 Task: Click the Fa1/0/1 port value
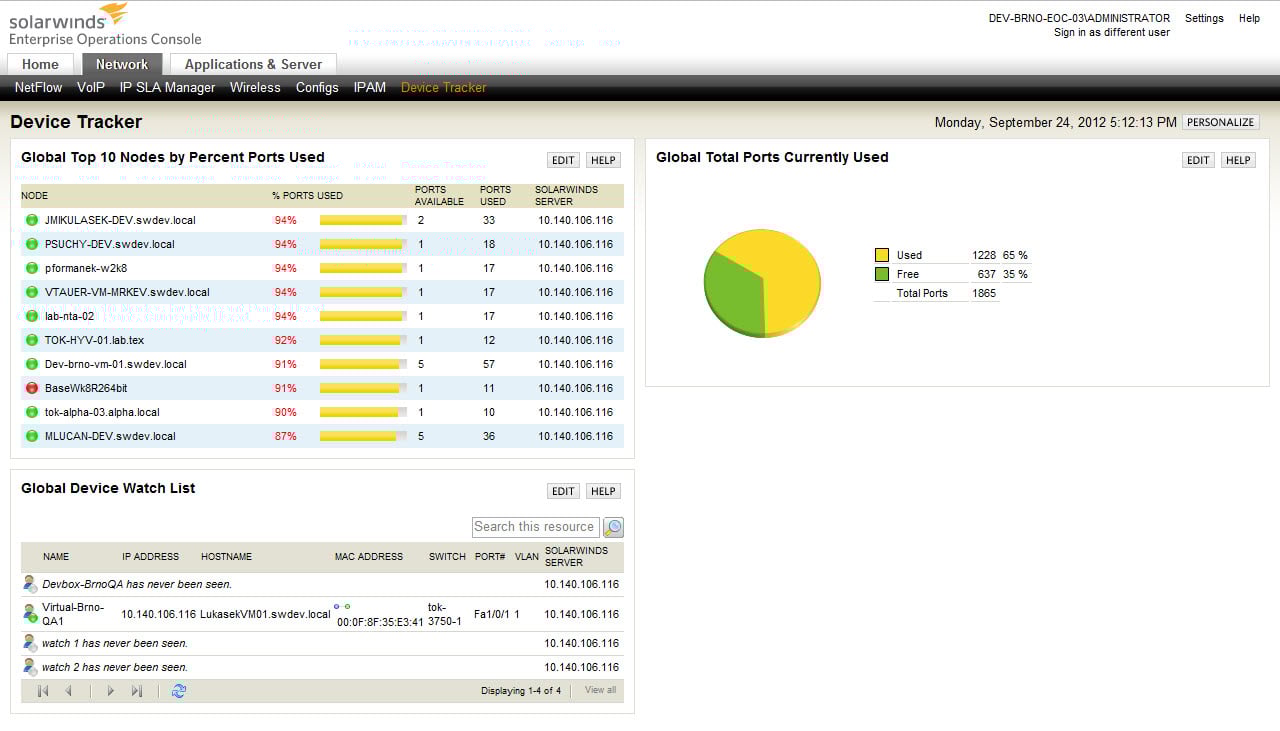[x=492, y=614]
